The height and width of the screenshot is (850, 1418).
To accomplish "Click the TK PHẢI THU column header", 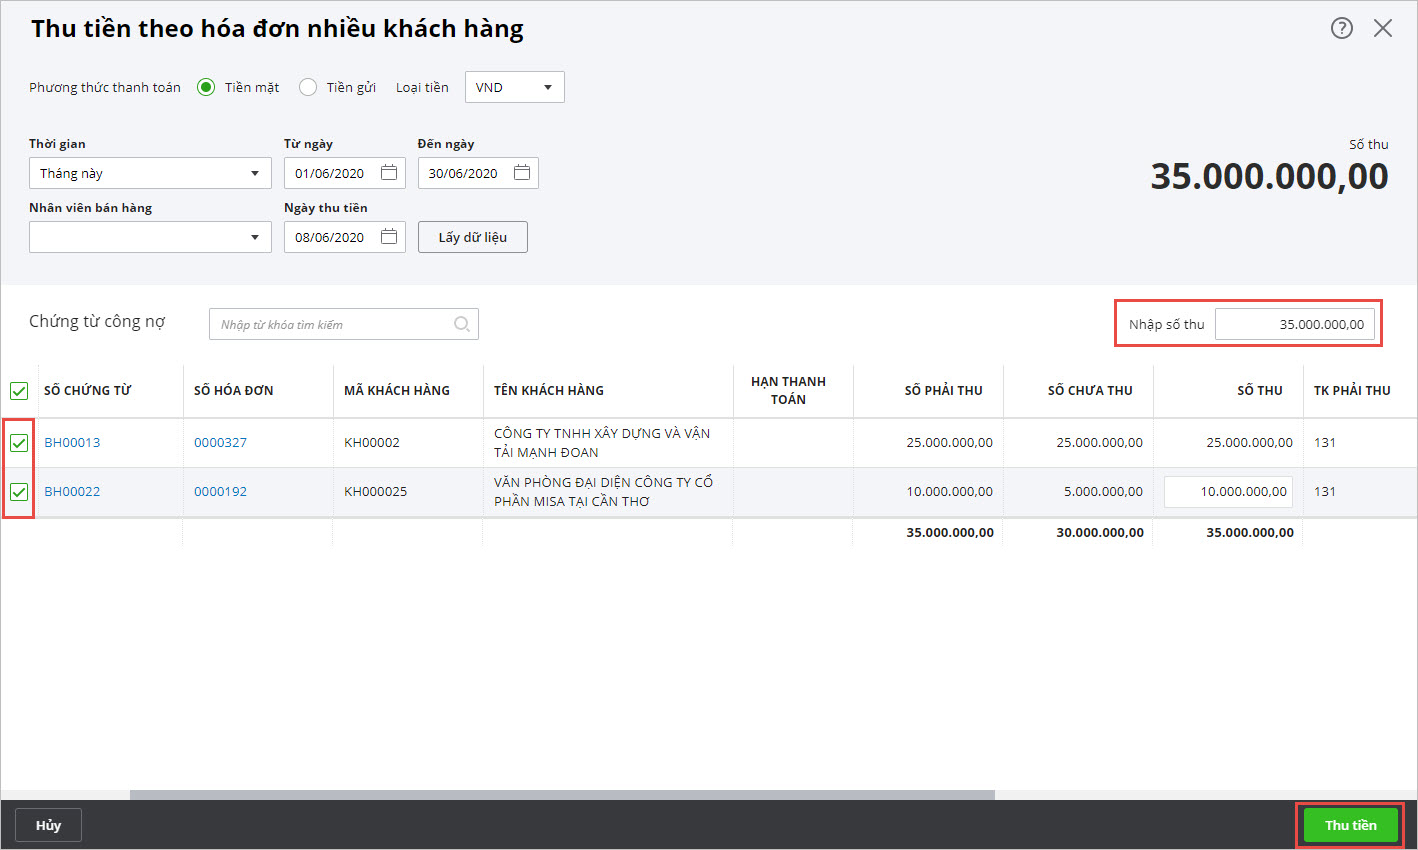I will pos(1352,390).
